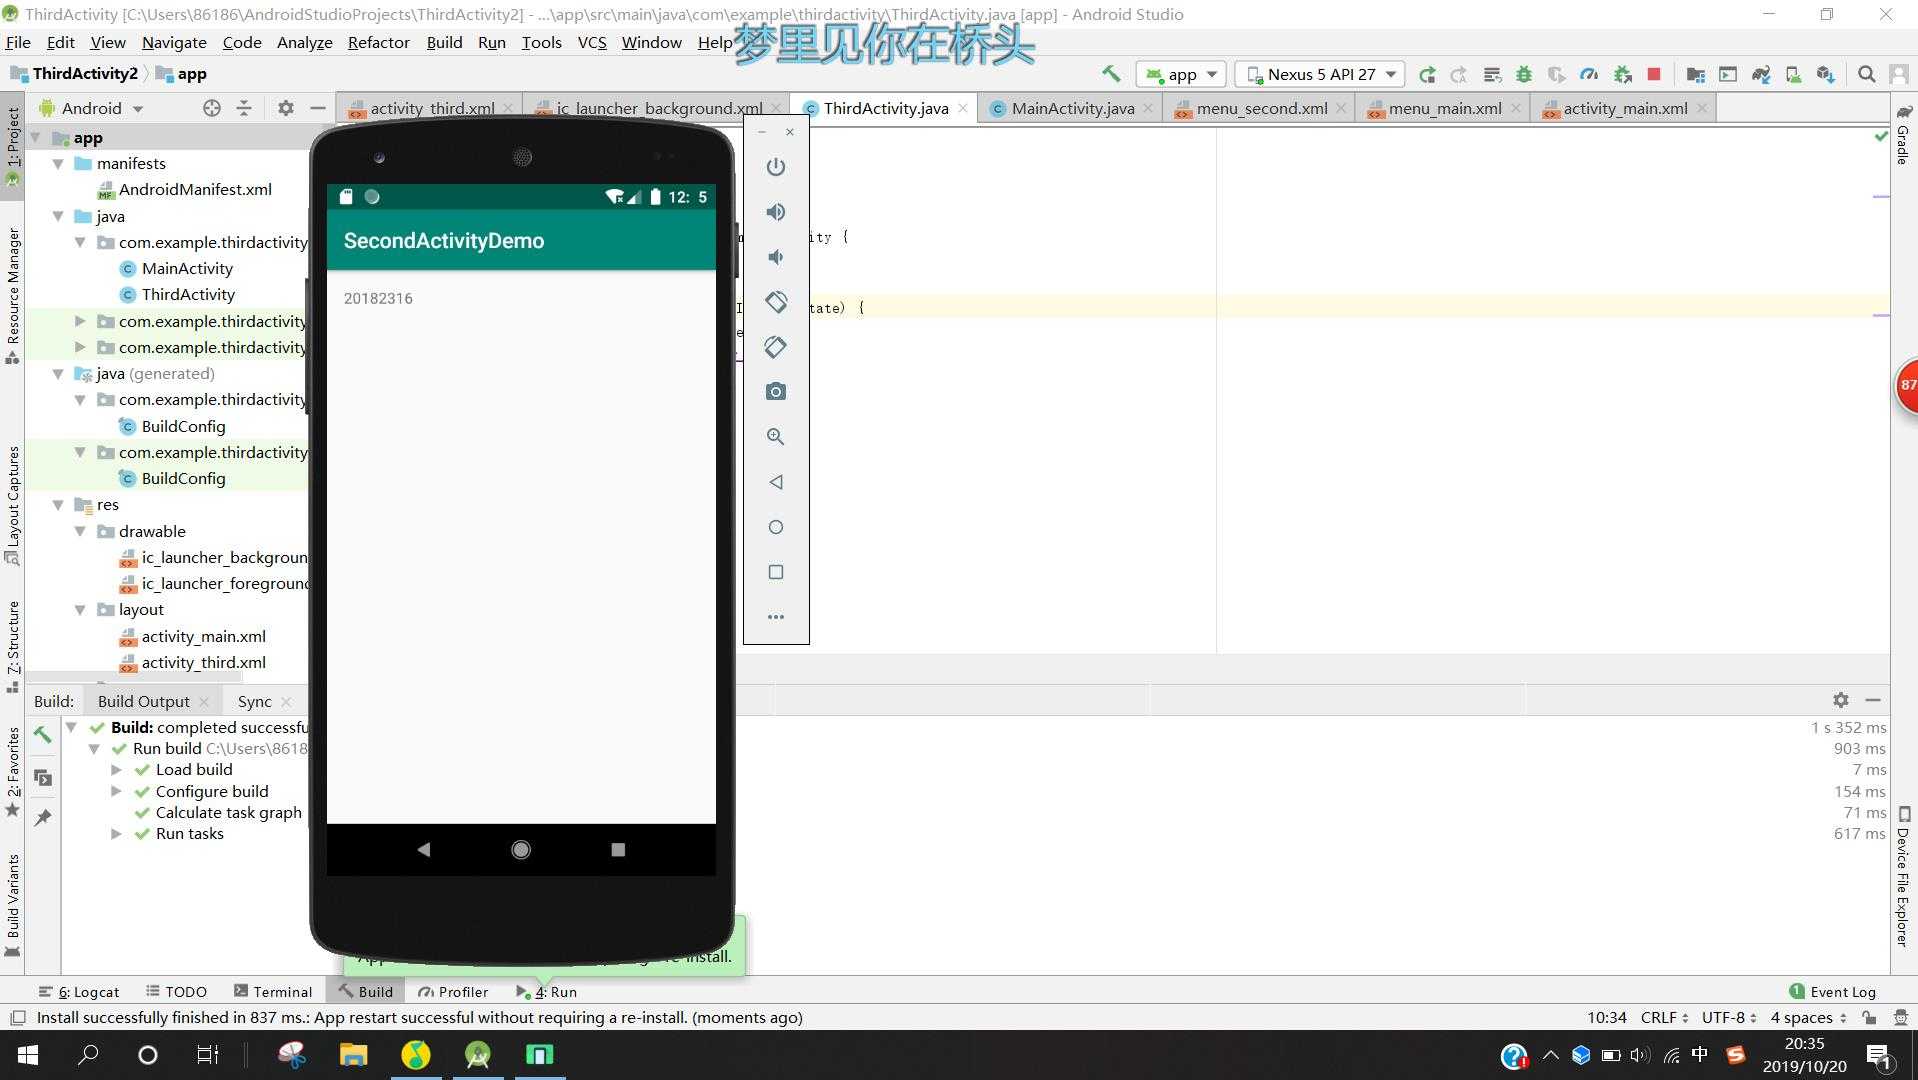This screenshot has height=1080, width=1918.
Task: Open Project panel settings gear
Action: click(x=286, y=108)
